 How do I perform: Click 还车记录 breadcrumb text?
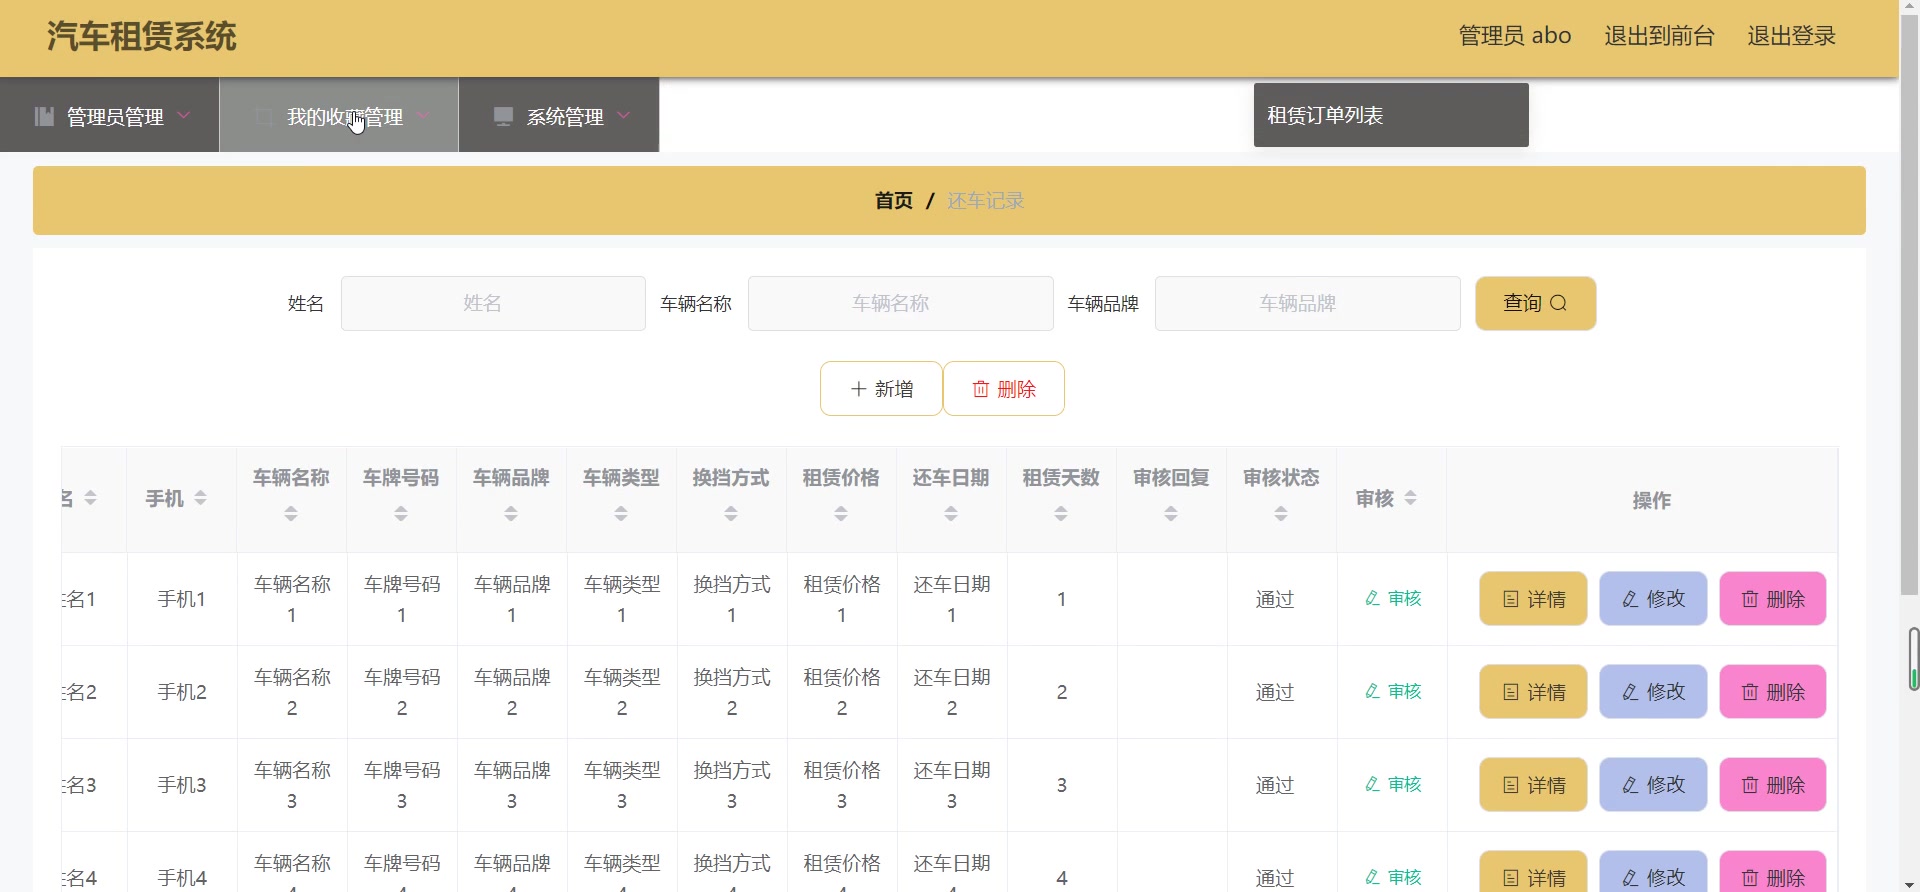[985, 201]
